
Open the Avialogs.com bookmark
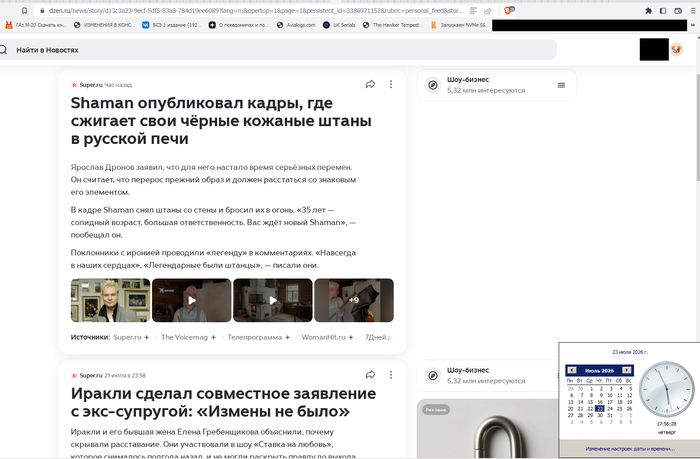[x=296, y=25]
